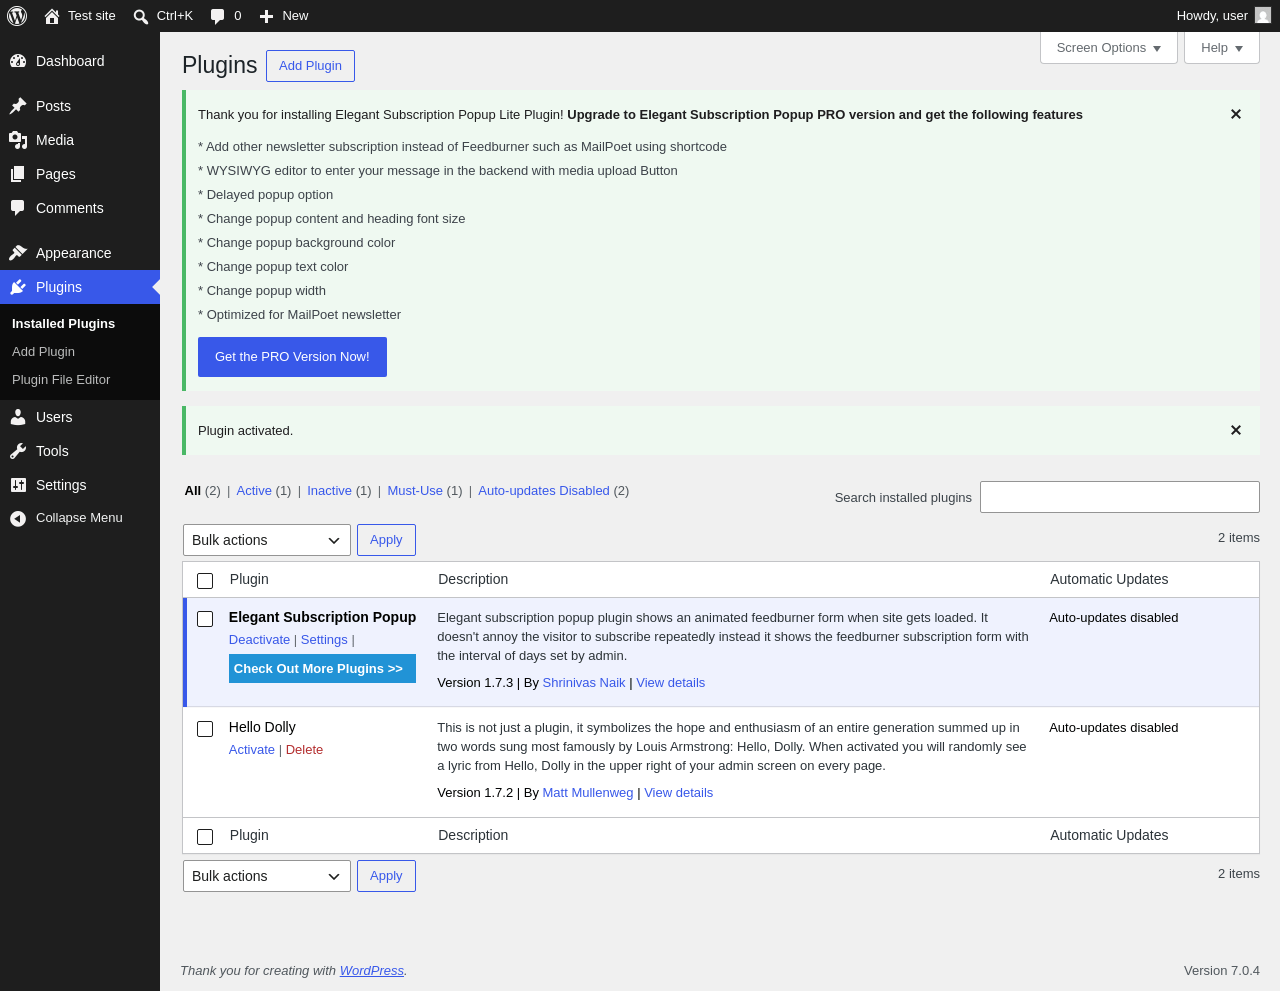View details for Elegant Subscription Popup
This screenshot has width=1280, height=991.
point(671,683)
